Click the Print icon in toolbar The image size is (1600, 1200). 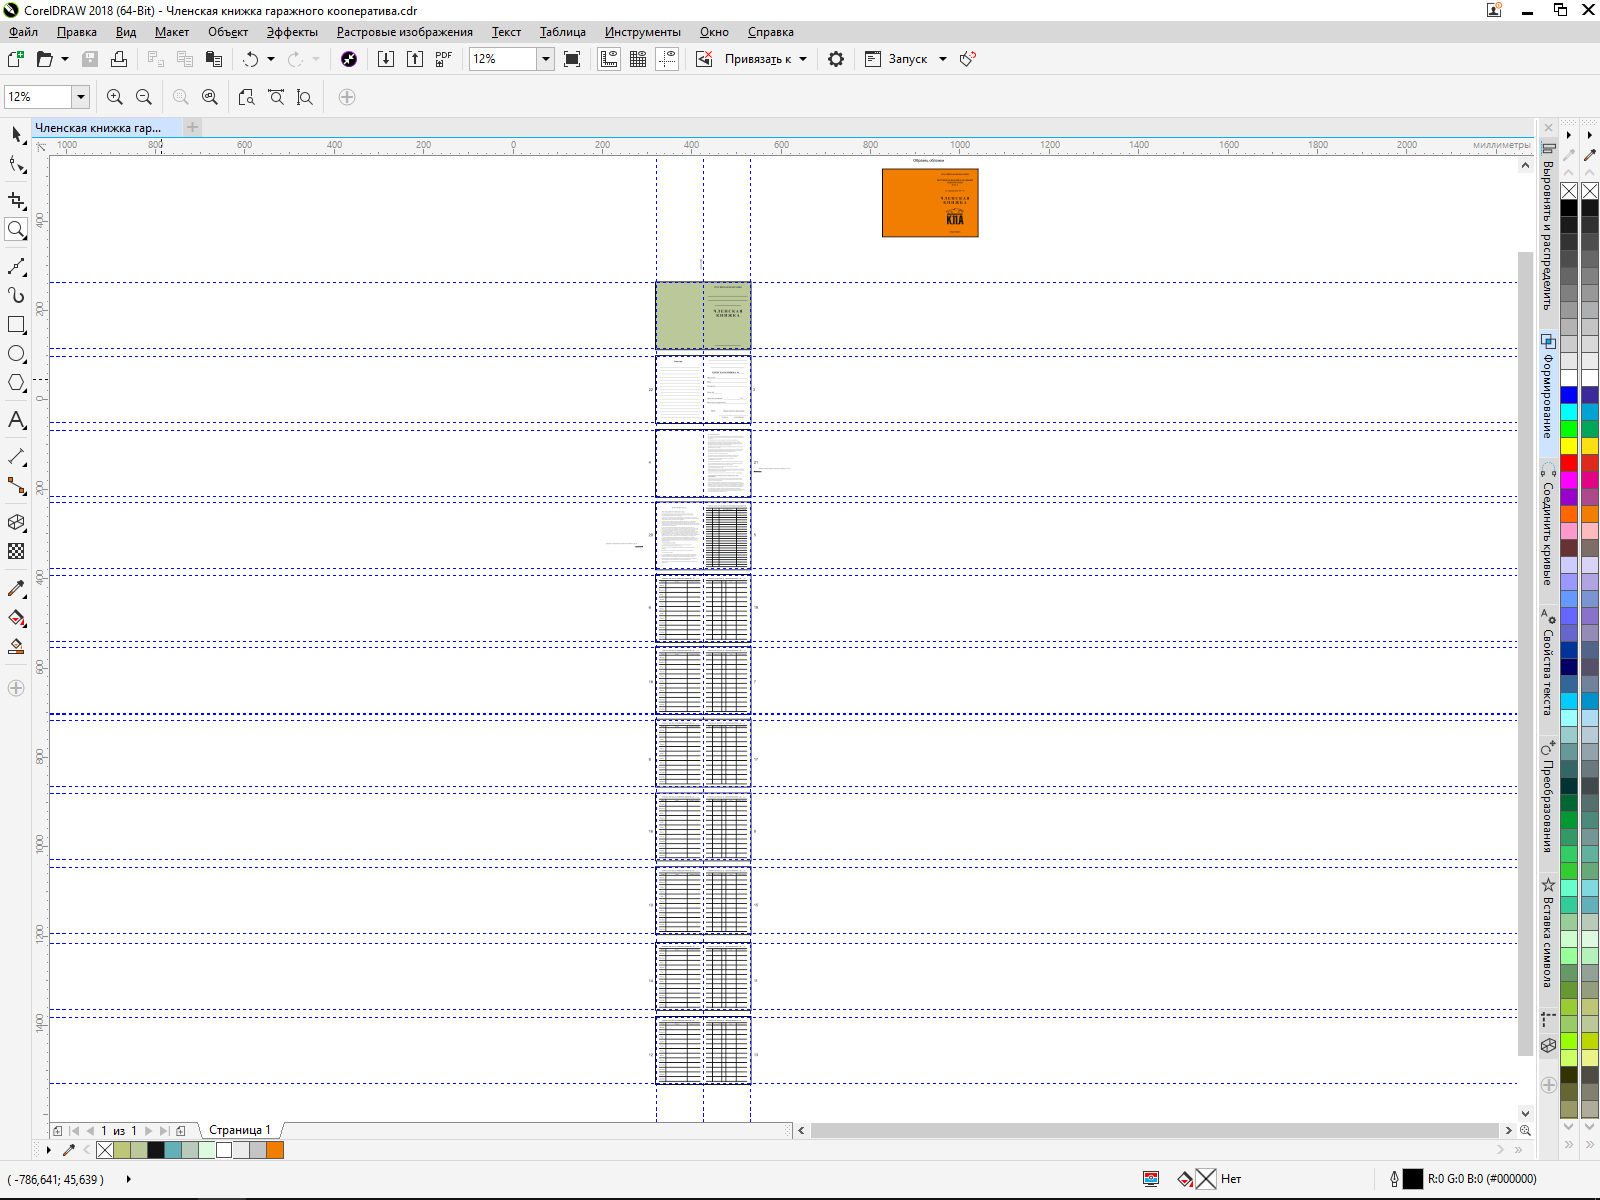click(x=119, y=59)
